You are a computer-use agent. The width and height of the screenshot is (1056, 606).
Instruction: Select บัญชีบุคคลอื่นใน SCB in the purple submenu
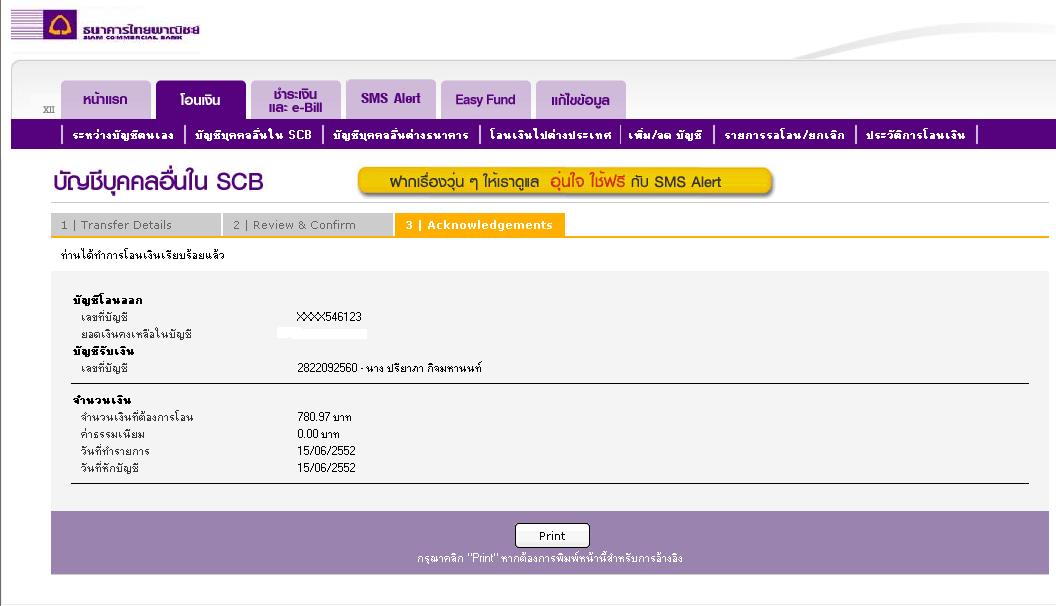(253, 135)
